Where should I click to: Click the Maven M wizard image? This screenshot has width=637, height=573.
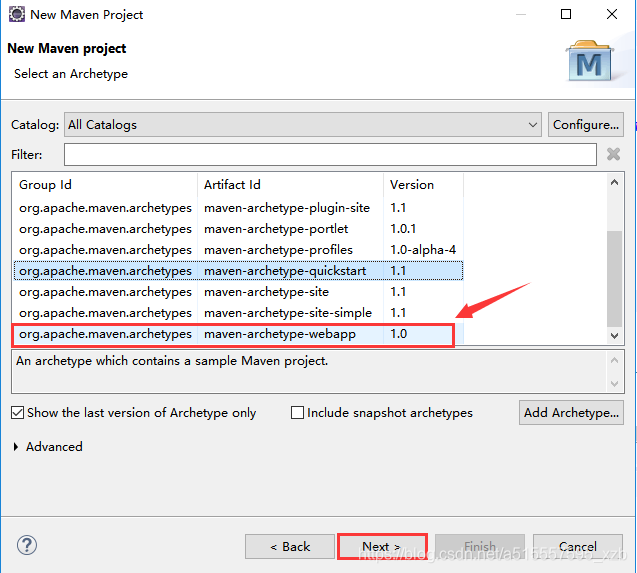pyautogui.click(x=589, y=61)
